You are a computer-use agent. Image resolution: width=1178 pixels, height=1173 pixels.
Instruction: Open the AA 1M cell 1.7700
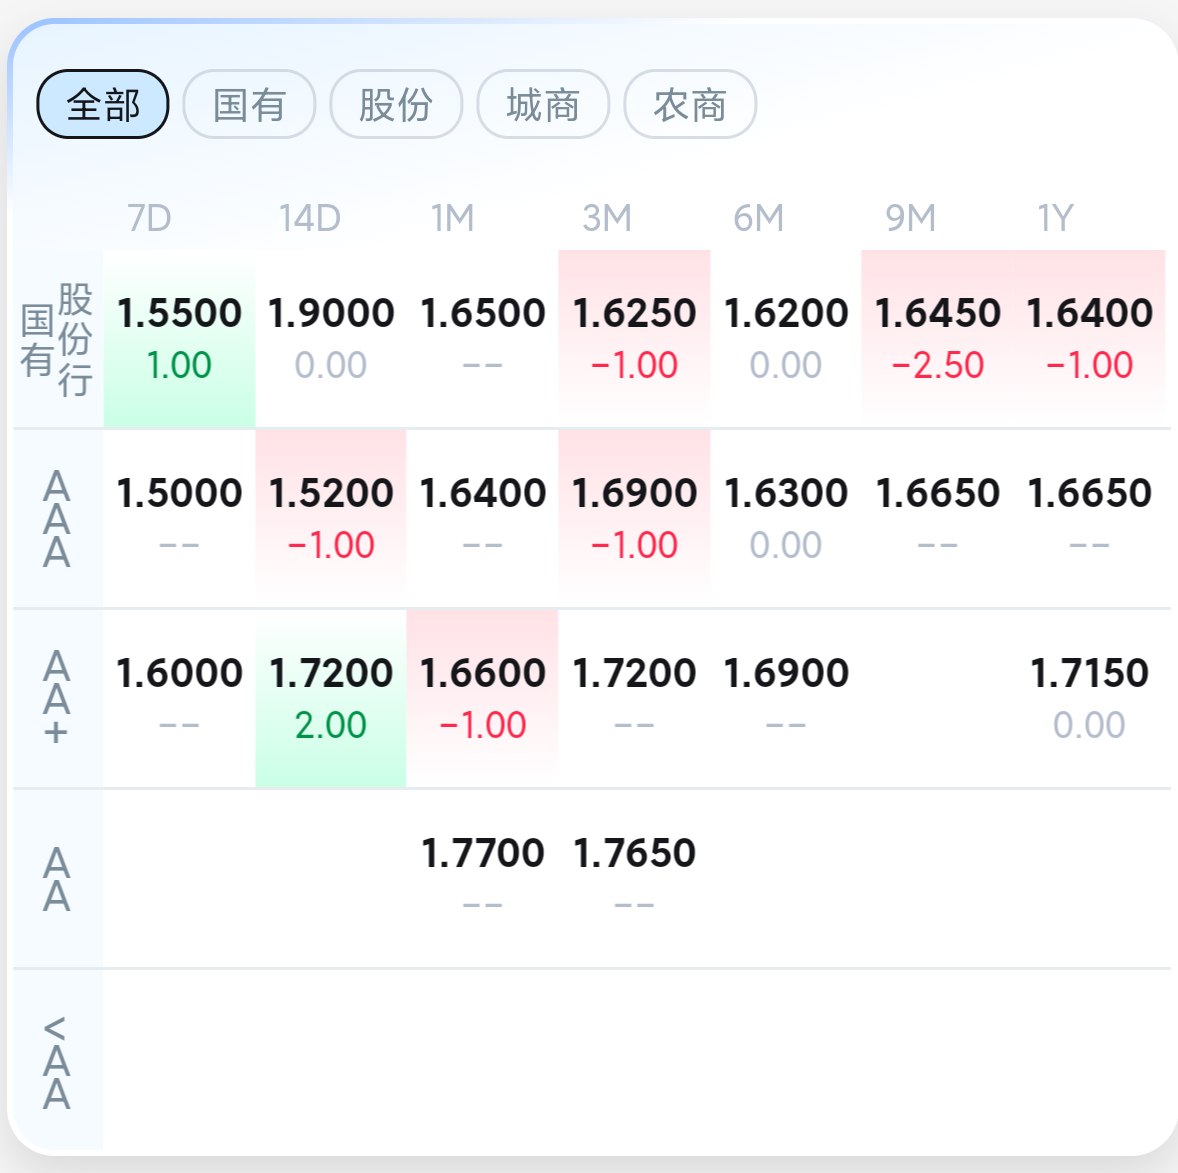482,878
